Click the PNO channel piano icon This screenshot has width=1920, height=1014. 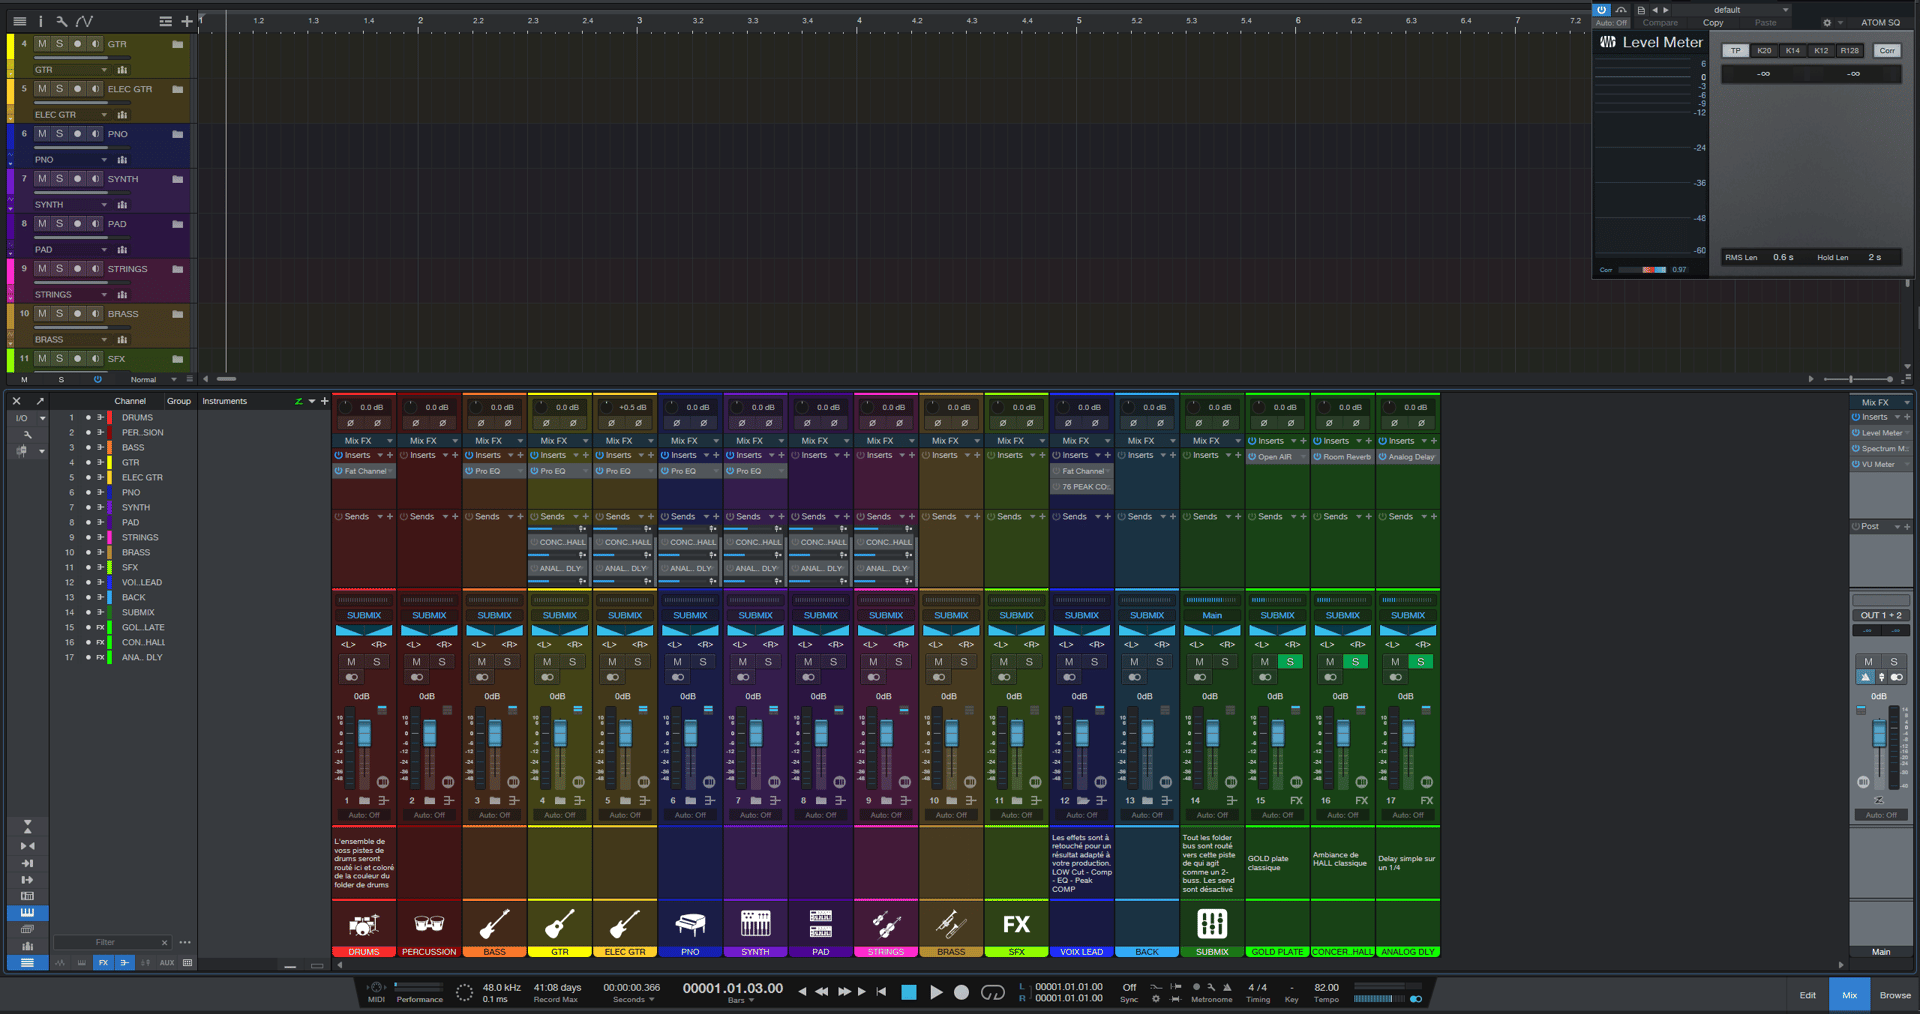click(690, 924)
